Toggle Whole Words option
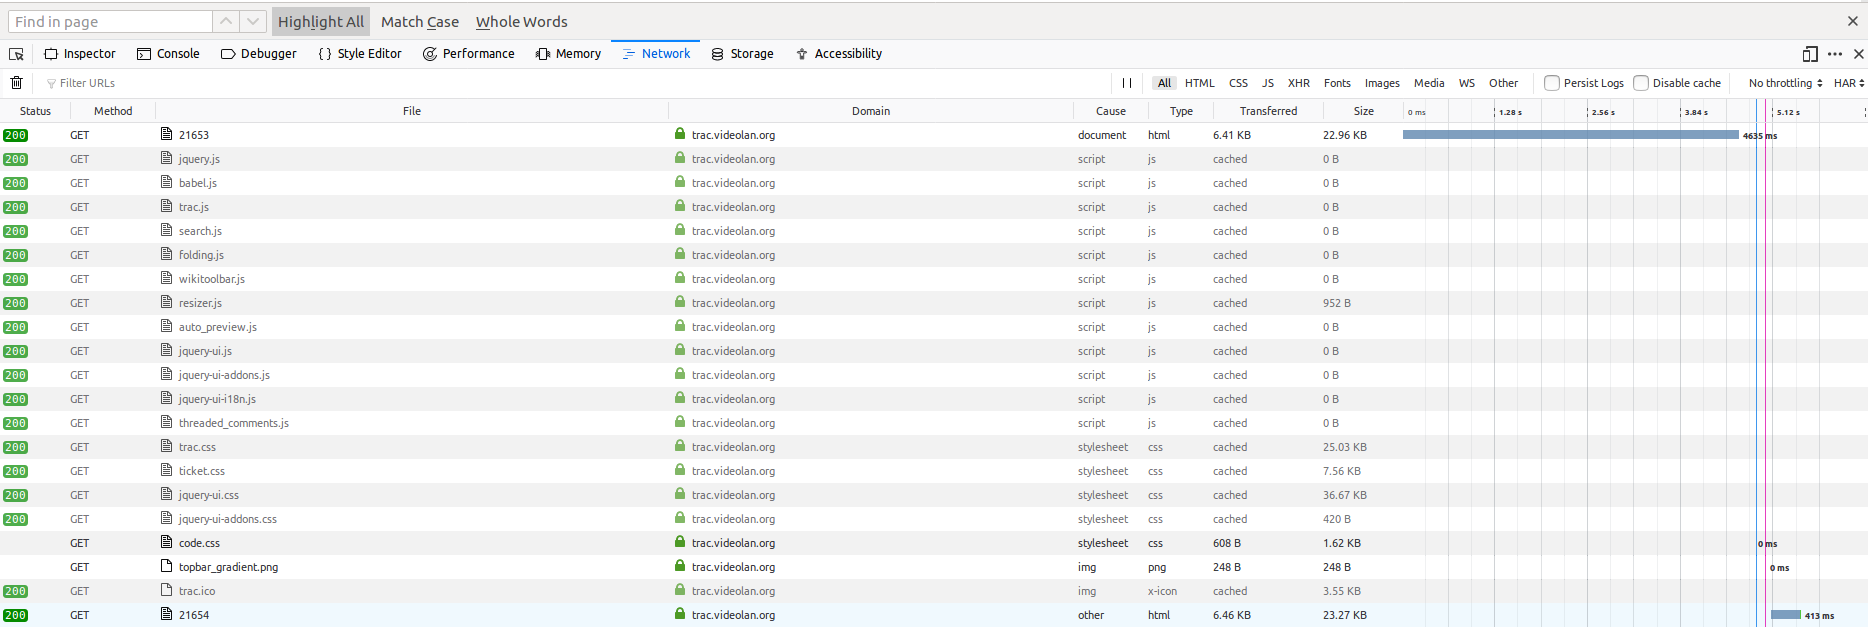1868x627 pixels. (522, 22)
